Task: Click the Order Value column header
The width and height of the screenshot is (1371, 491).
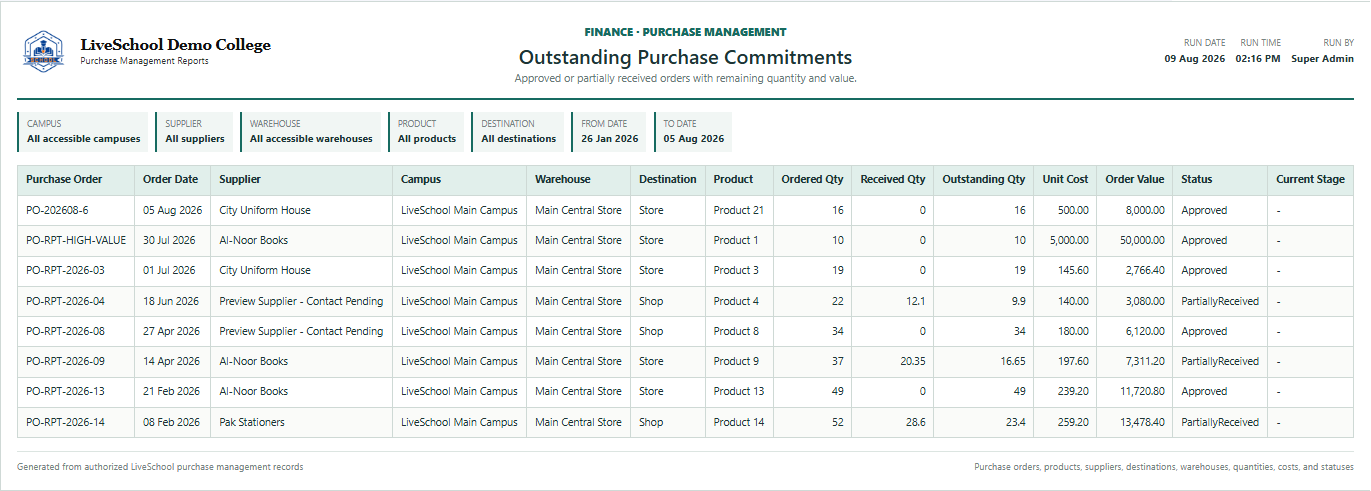Action: [1135, 180]
